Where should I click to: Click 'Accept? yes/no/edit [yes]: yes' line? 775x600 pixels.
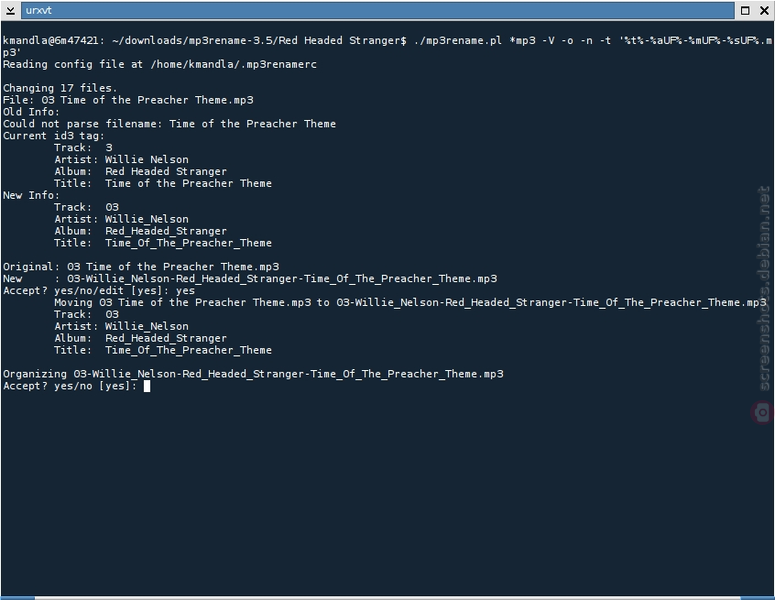click(x=99, y=291)
